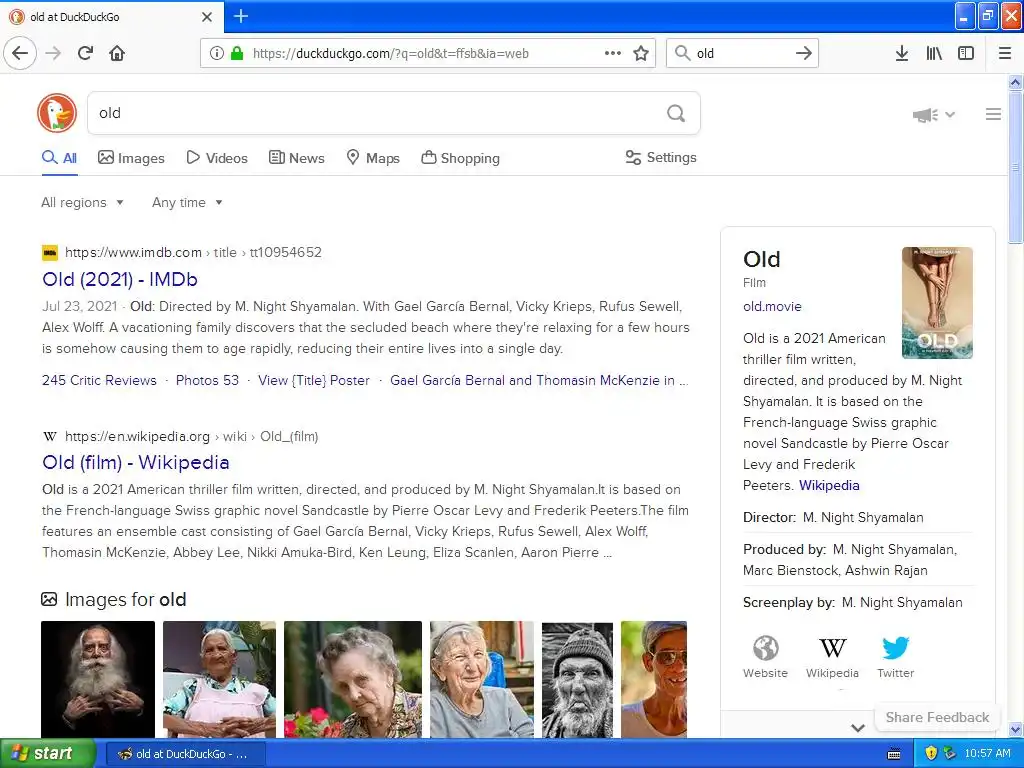Image resolution: width=1024 pixels, height=768 pixels.
Task: Open the Firefox home page
Action: (x=117, y=53)
